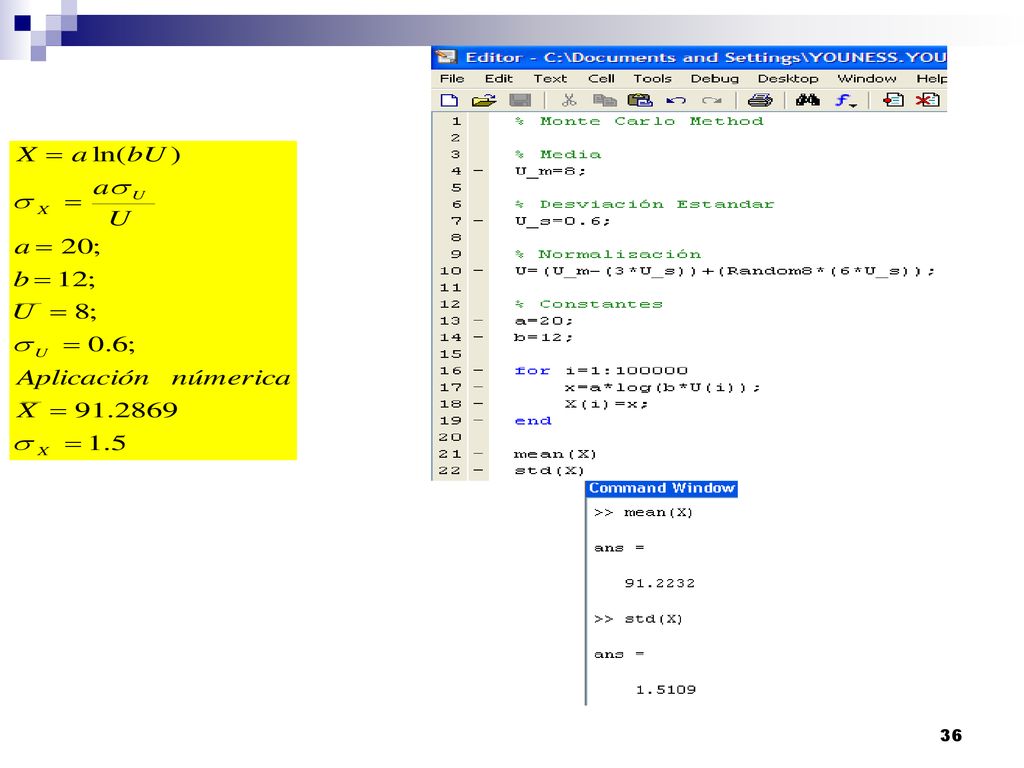Paste with the clipboard icon
The height and width of the screenshot is (768, 1024).
pyautogui.click(x=639, y=100)
